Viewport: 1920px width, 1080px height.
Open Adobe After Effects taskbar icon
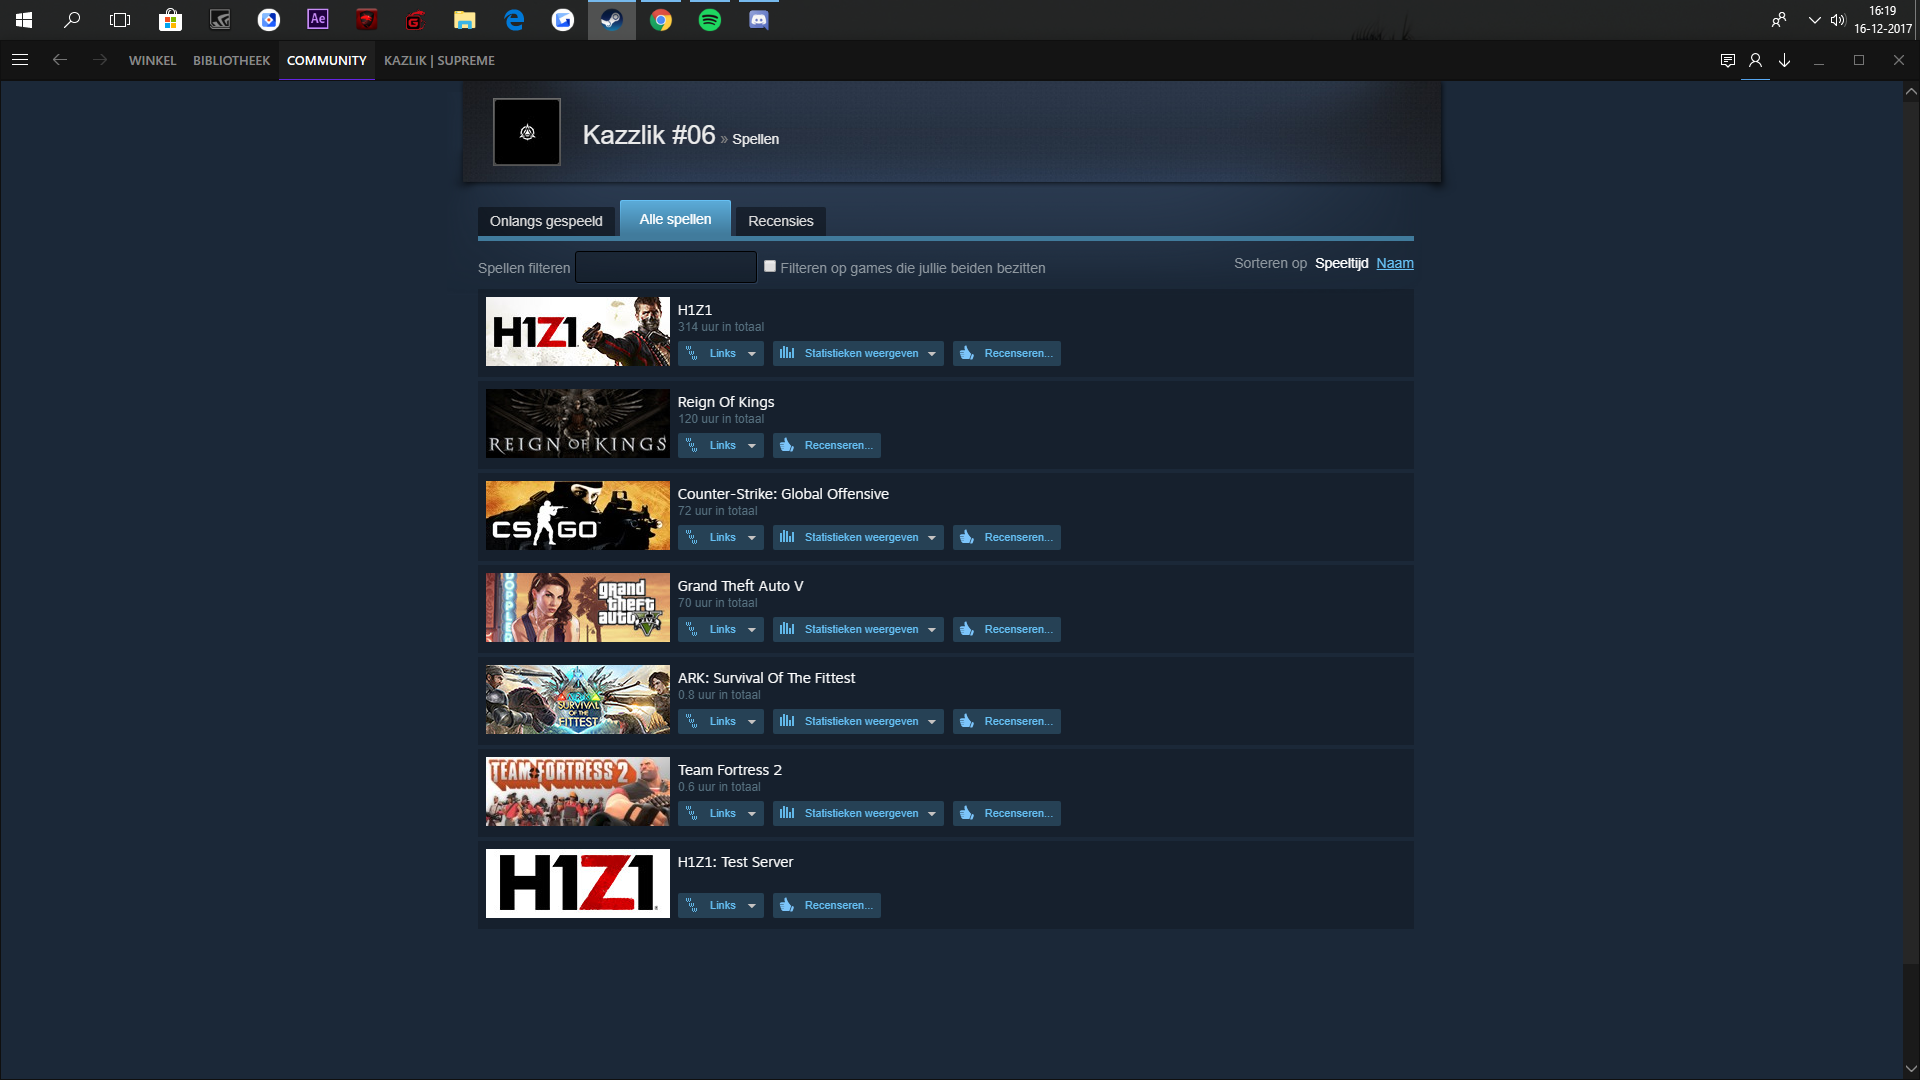[317, 19]
